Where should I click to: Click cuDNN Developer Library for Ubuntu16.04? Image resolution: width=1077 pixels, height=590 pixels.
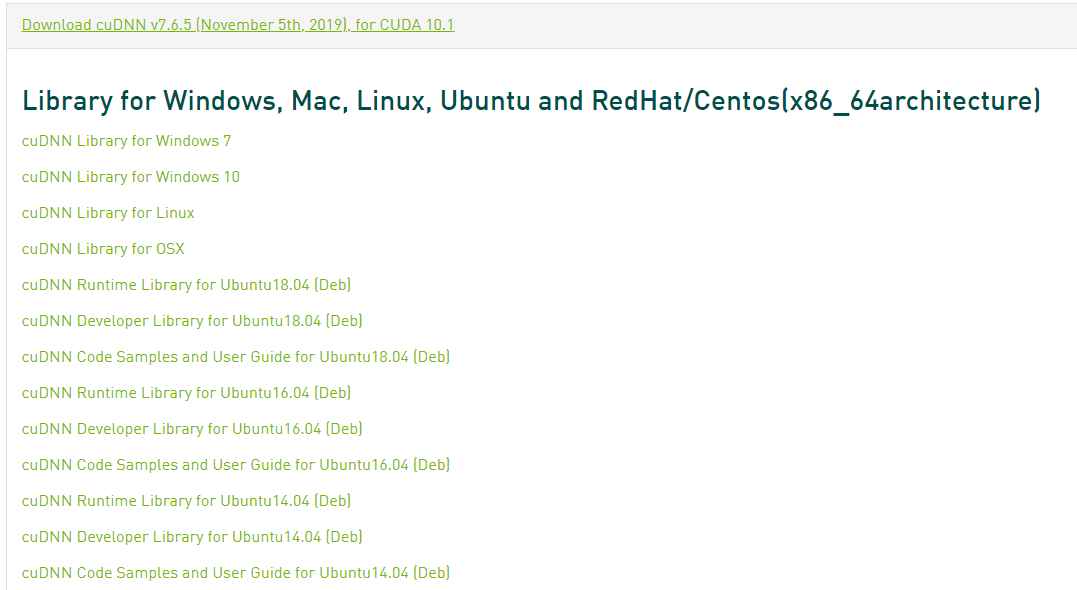(192, 429)
